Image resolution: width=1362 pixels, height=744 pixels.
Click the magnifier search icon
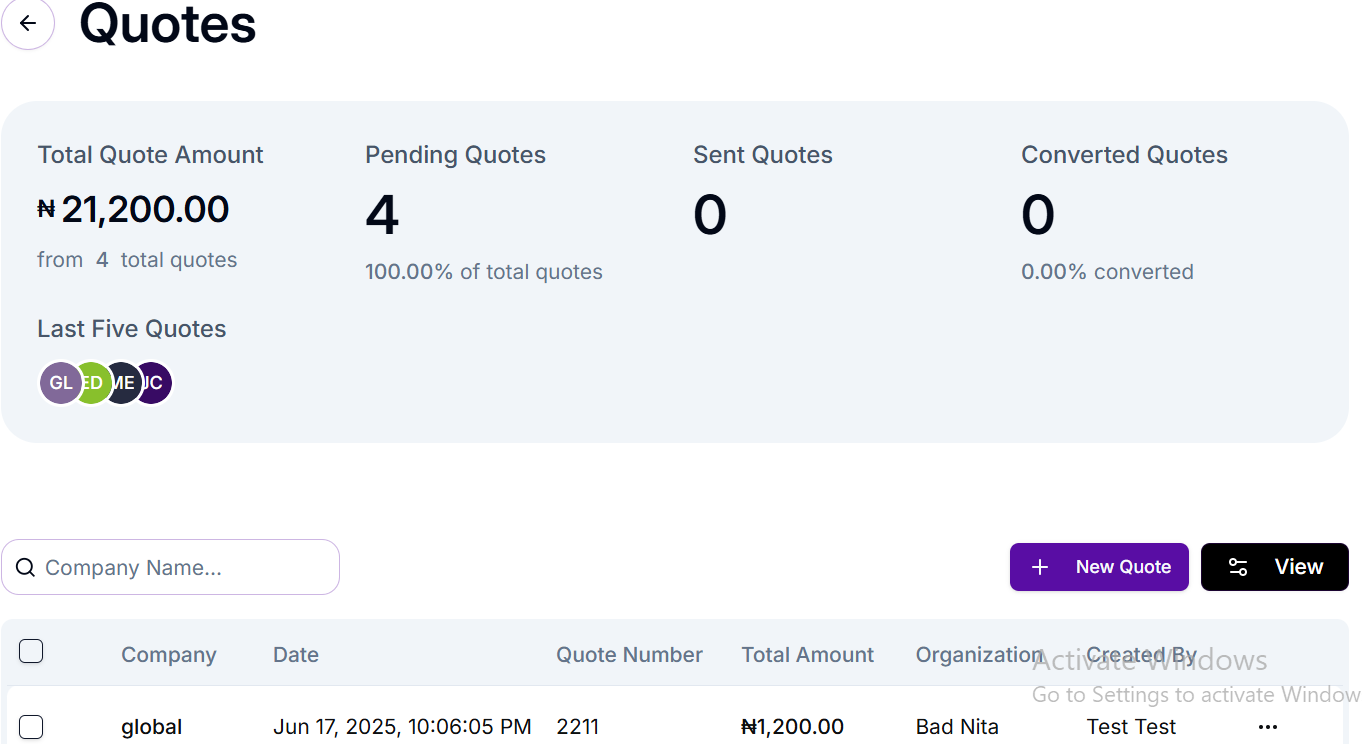[25, 568]
